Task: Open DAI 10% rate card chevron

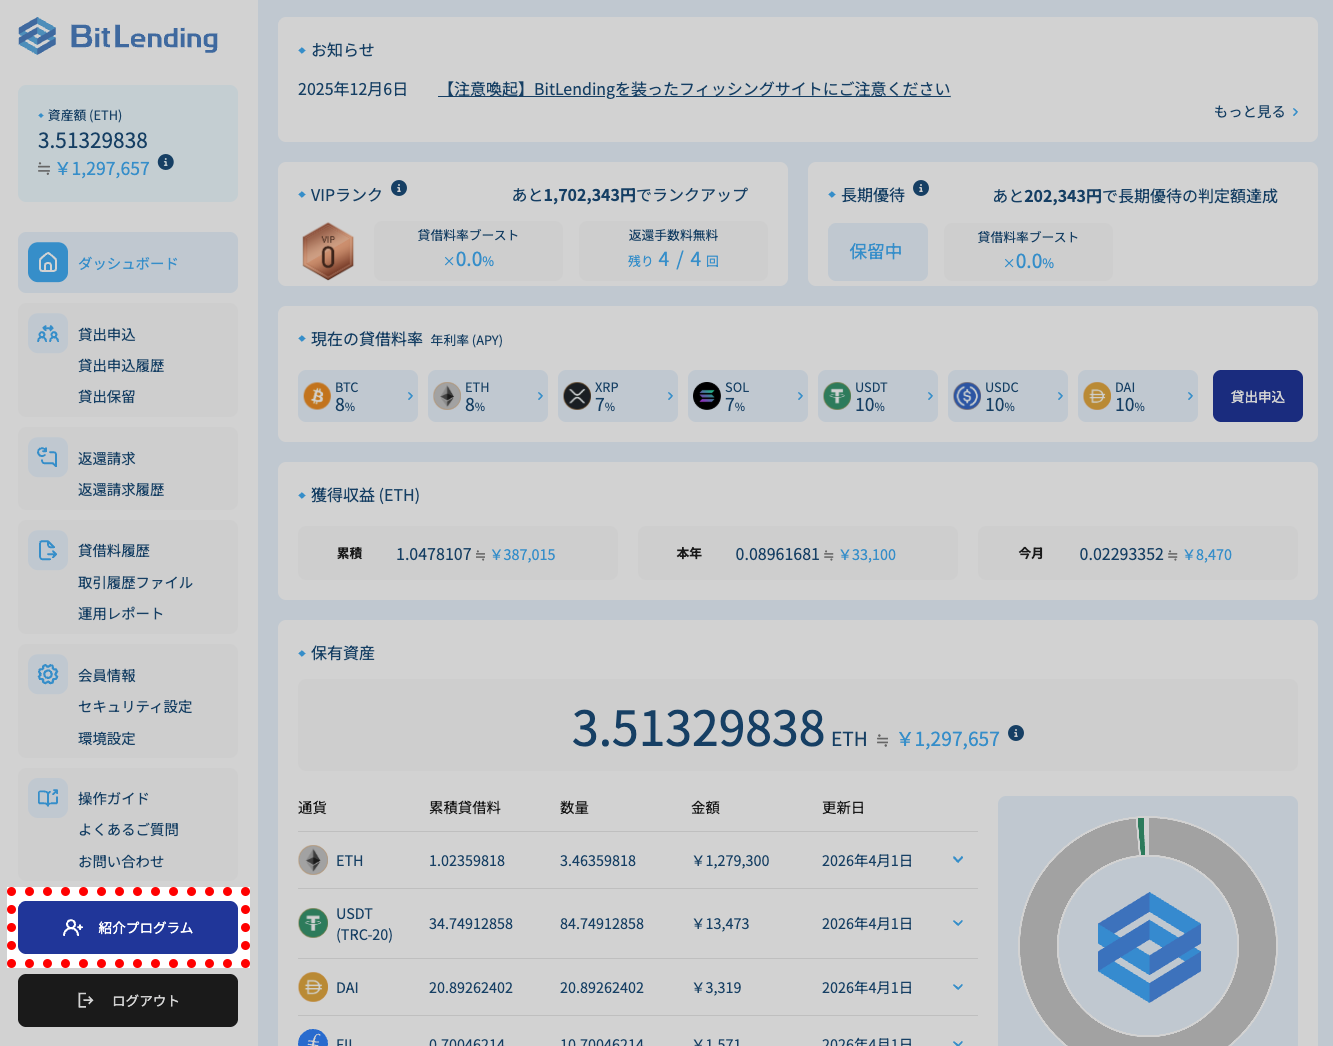Action: coord(1190,396)
